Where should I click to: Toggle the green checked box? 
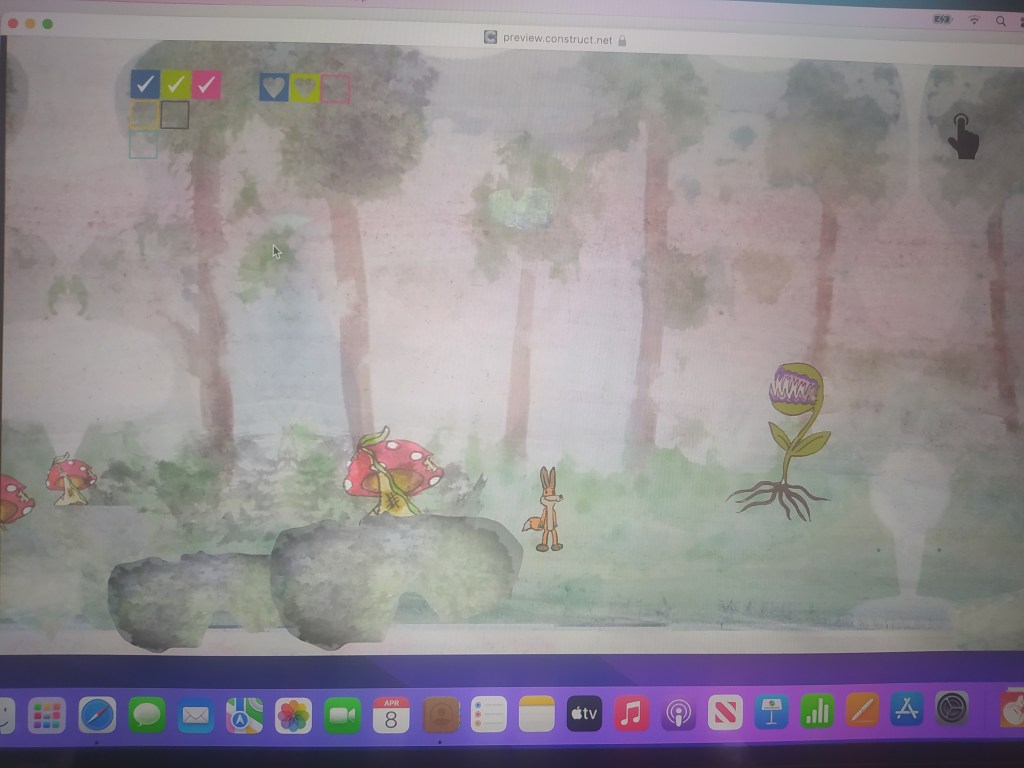click(x=176, y=85)
